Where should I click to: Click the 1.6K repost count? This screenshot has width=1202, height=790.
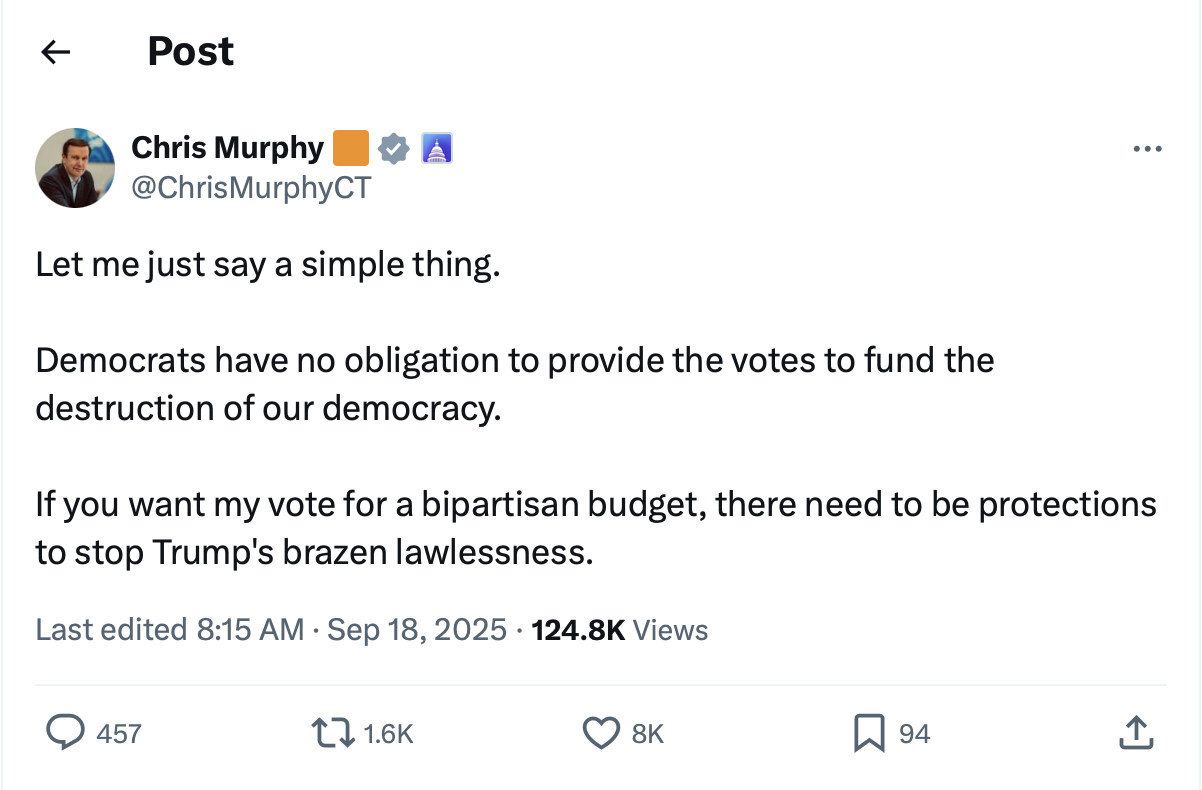click(x=388, y=734)
